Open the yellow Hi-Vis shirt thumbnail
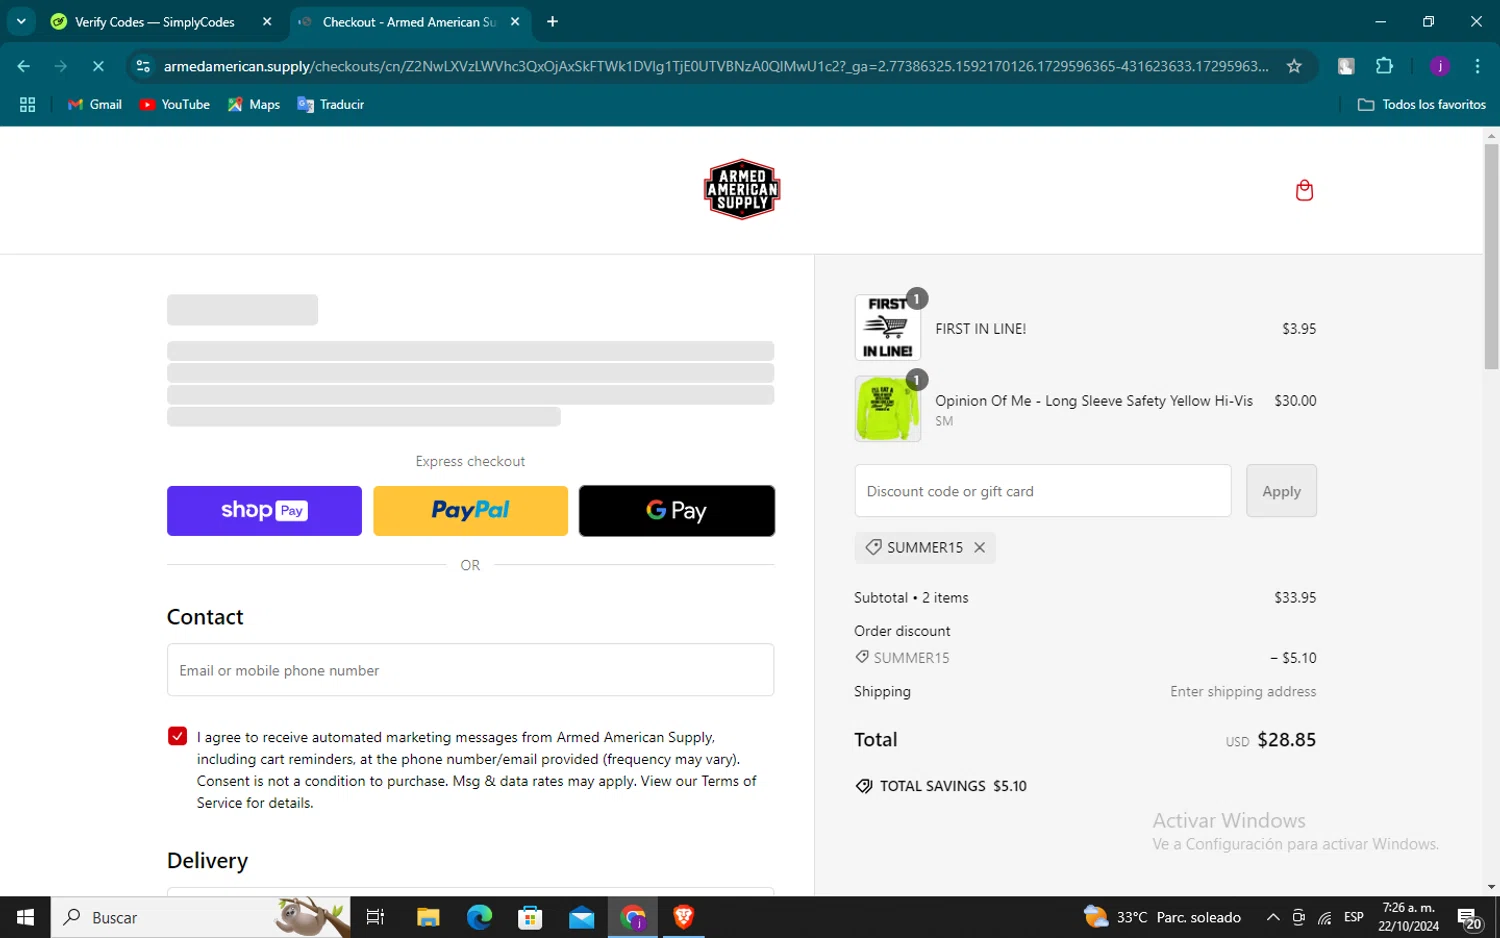 [x=888, y=409]
